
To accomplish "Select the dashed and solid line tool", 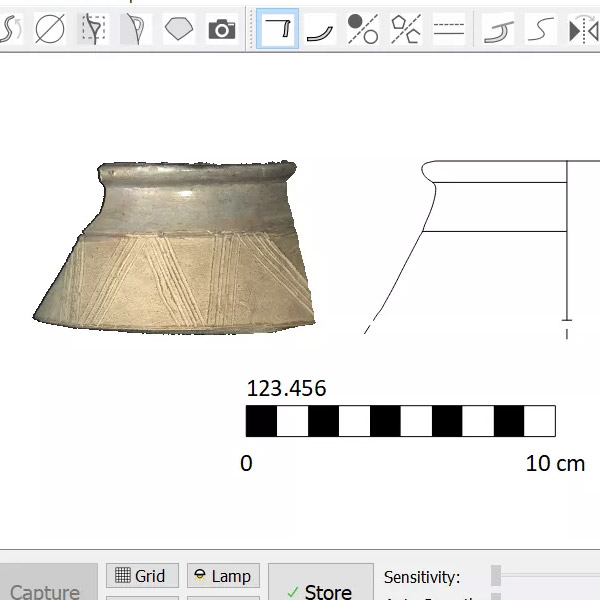I will 449,29.
